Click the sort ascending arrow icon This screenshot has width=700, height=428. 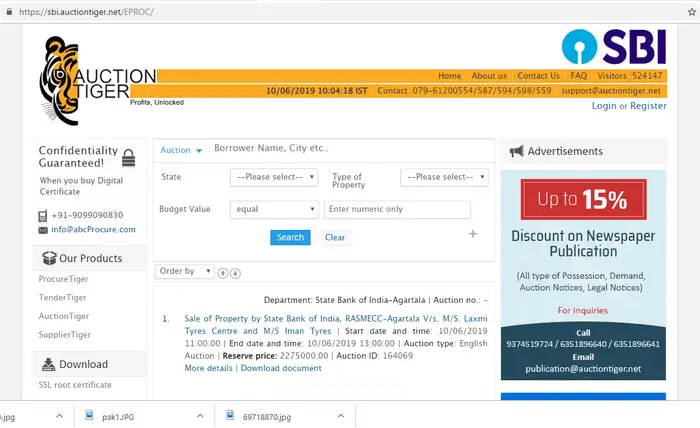[x=223, y=272]
